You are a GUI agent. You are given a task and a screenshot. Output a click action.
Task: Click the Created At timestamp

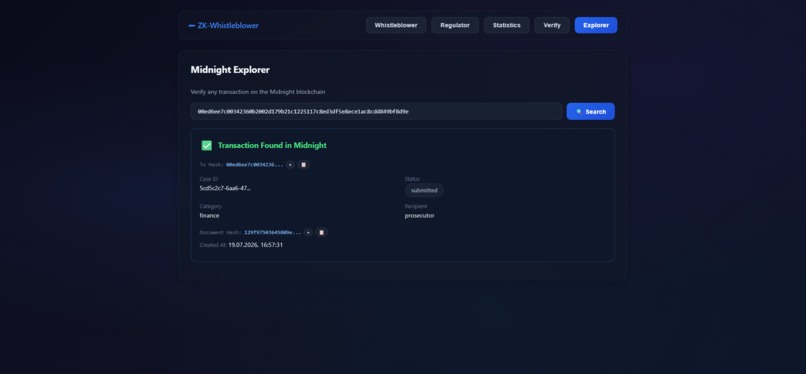point(255,245)
